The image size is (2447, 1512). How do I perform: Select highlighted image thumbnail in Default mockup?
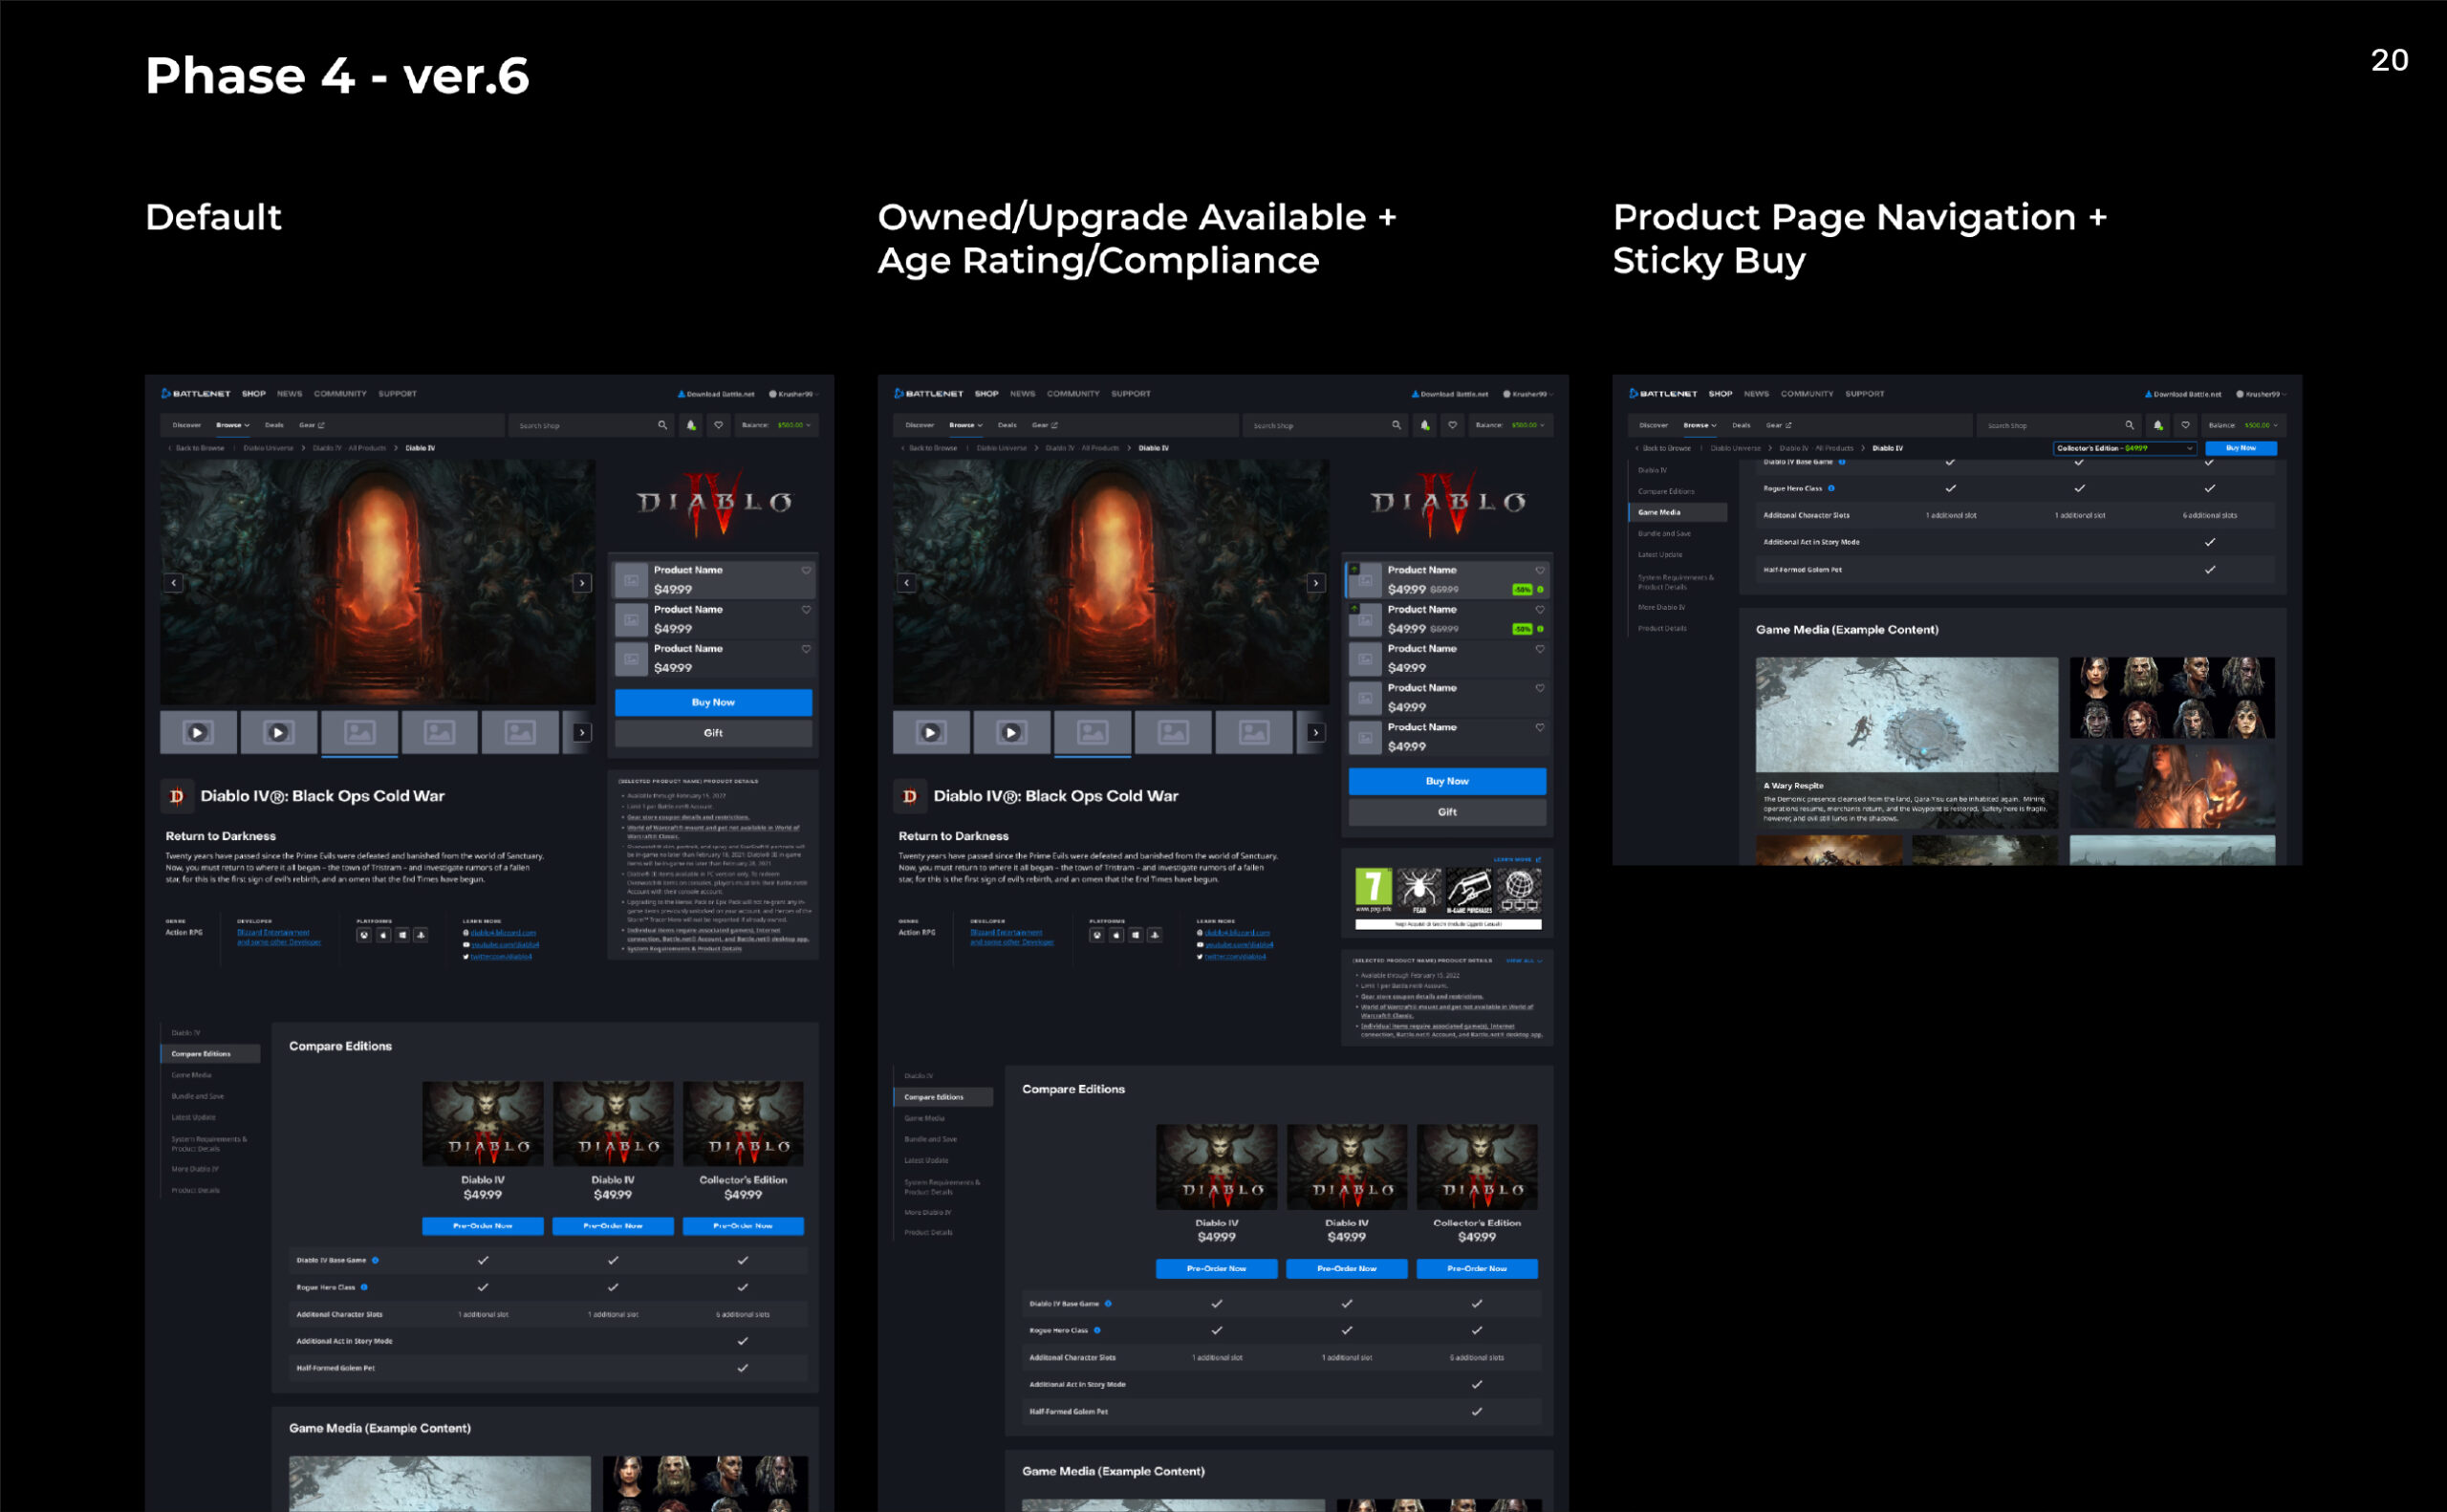click(x=360, y=733)
